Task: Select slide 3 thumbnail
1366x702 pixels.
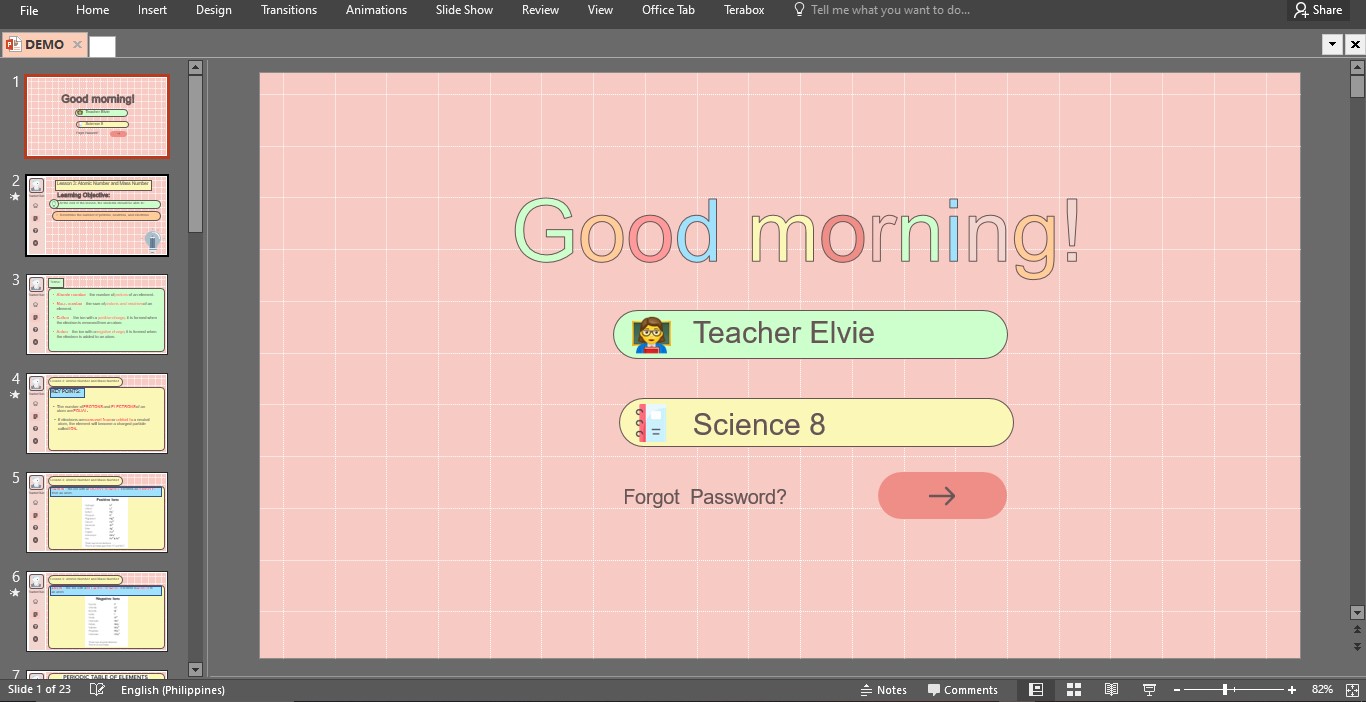Action: click(97, 314)
